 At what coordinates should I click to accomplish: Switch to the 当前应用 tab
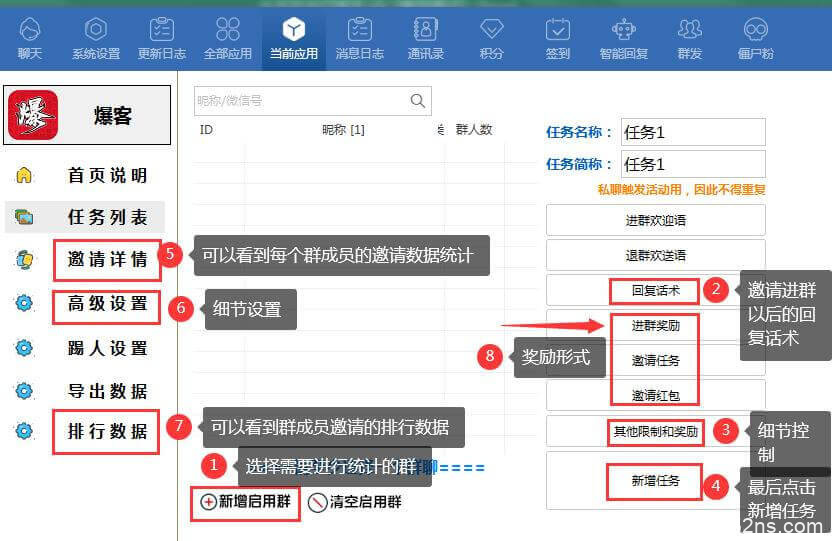point(293,37)
